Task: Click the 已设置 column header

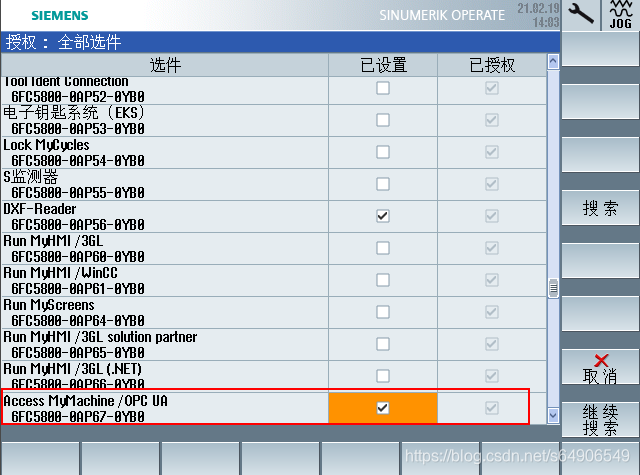Action: coord(383,65)
